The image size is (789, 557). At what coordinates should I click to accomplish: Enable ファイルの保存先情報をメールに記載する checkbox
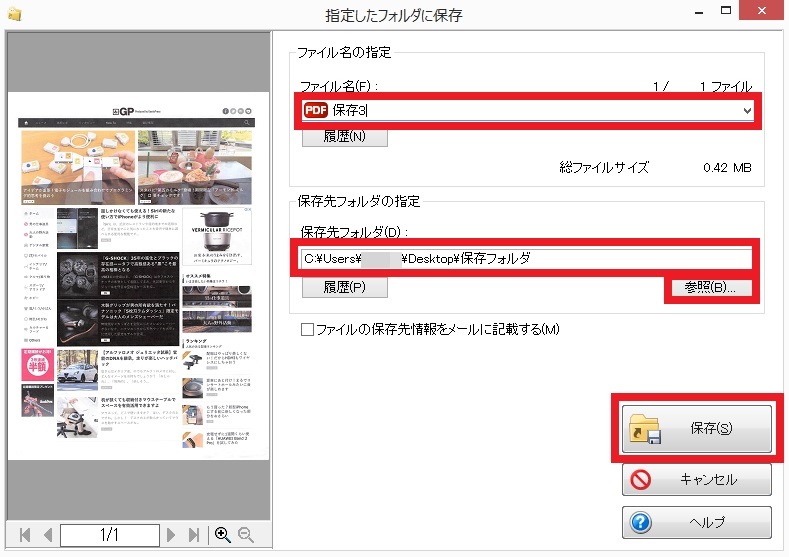tap(308, 329)
